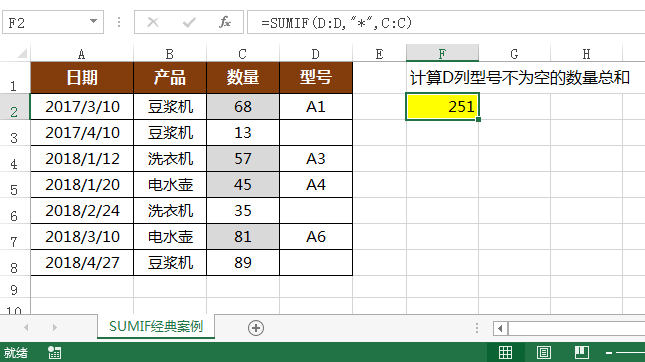Viewport: 645px width, 362px height.
Task: Click the zoom out minus button
Action: coord(609,353)
